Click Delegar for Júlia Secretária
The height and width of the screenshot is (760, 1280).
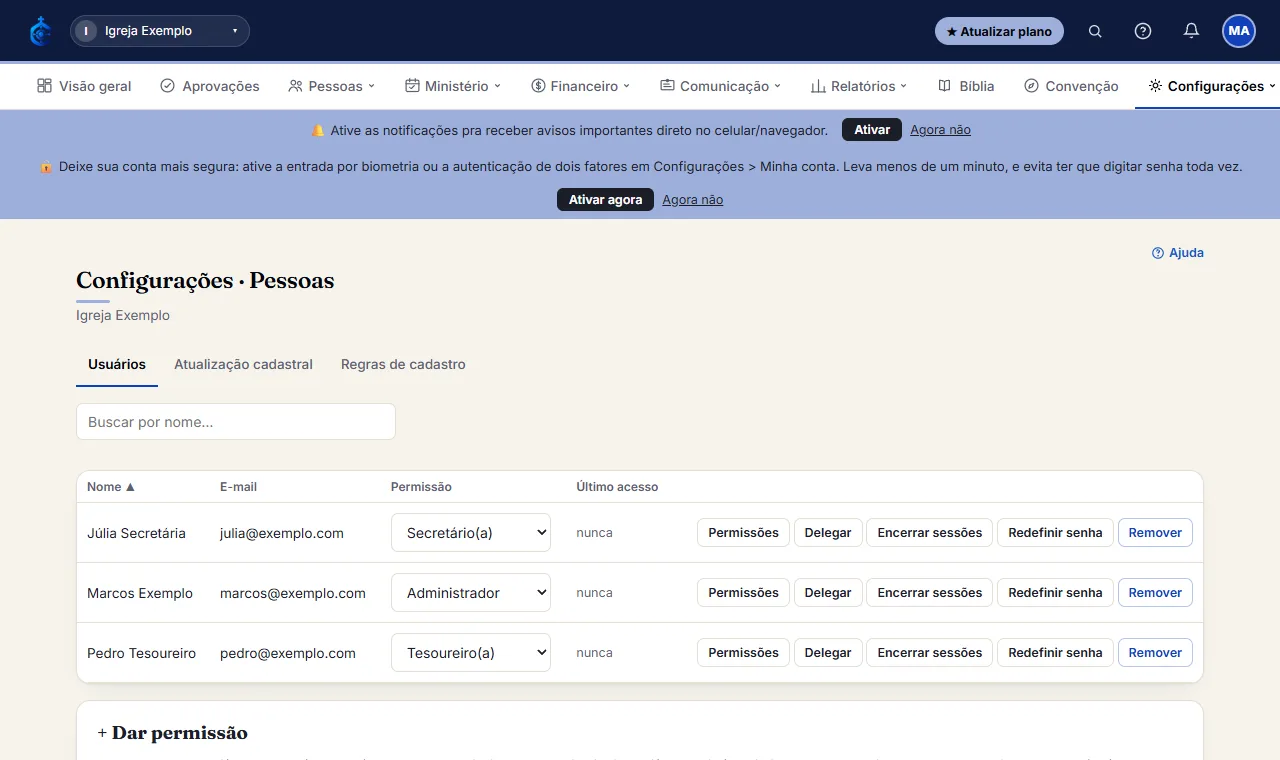coord(828,533)
